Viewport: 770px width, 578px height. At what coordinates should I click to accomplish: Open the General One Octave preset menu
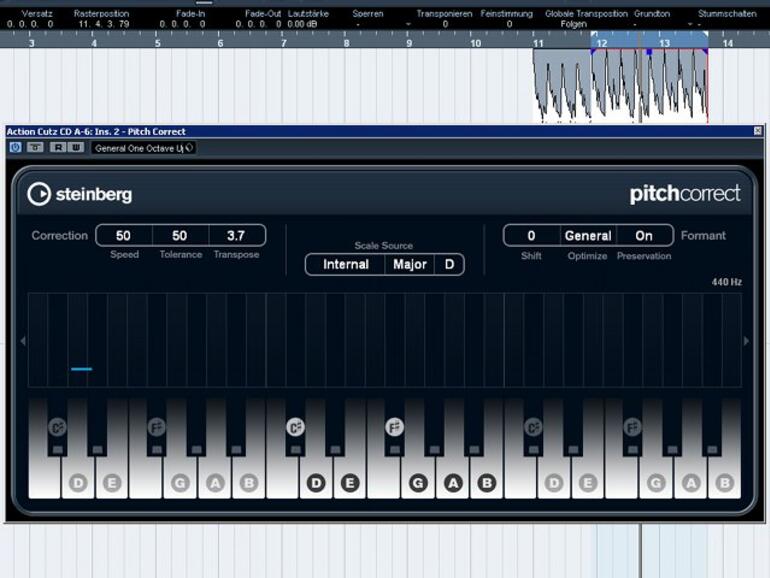click(x=142, y=148)
